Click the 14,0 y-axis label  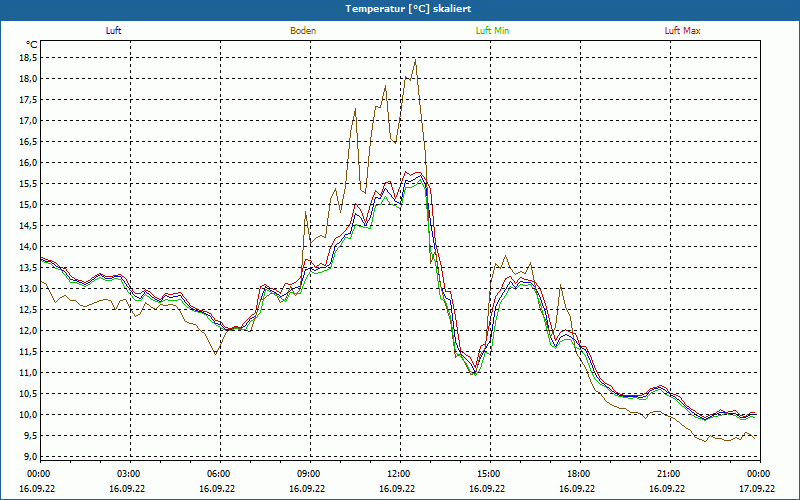[x=28, y=246]
